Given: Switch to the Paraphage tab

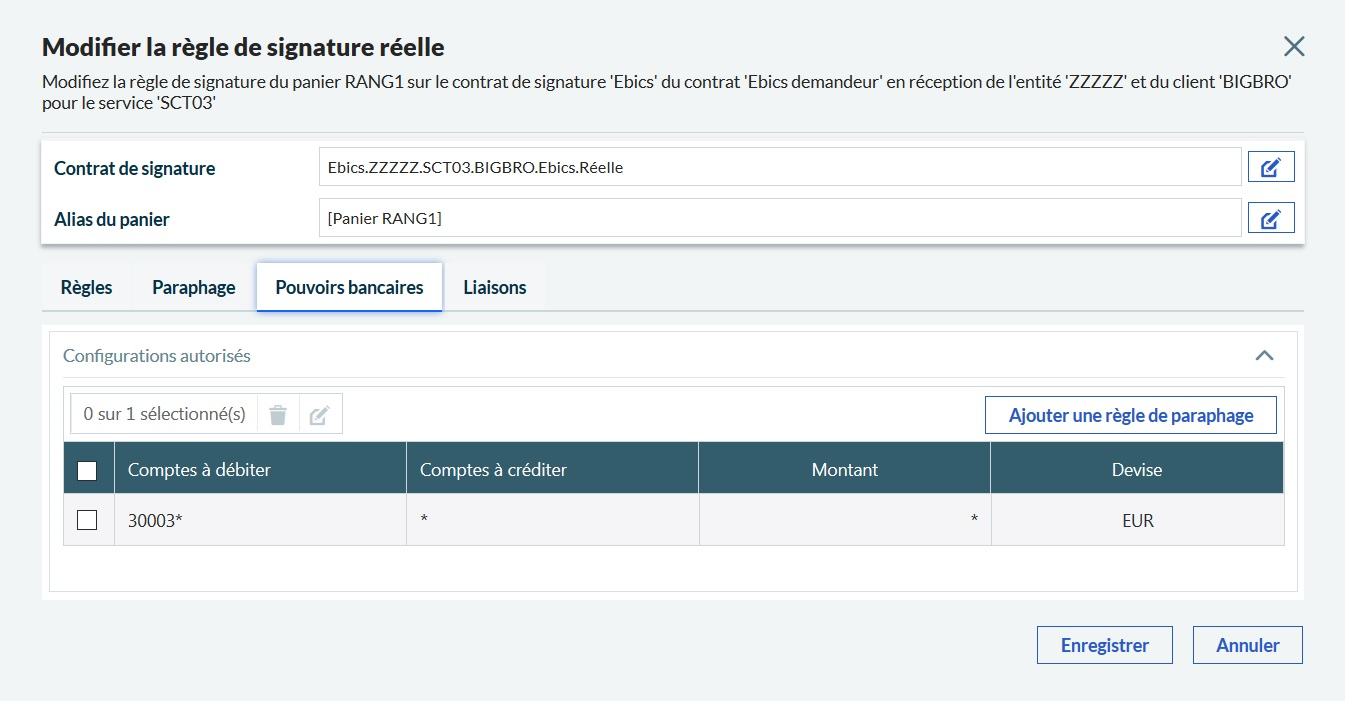Looking at the screenshot, I should coord(193,287).
